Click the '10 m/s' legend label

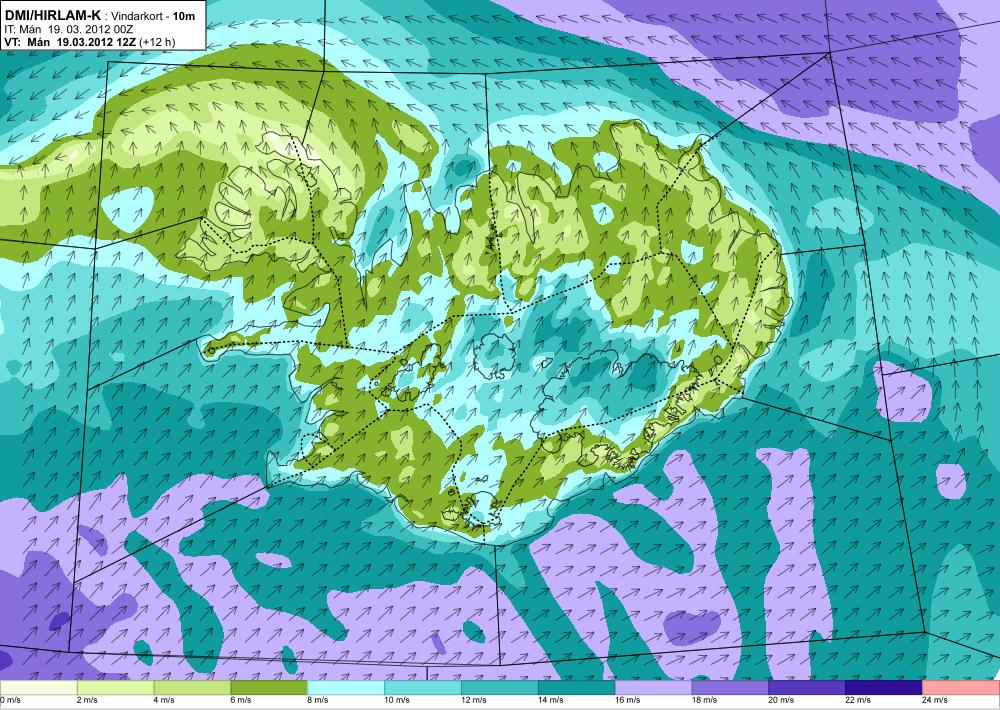coord(397,700)
